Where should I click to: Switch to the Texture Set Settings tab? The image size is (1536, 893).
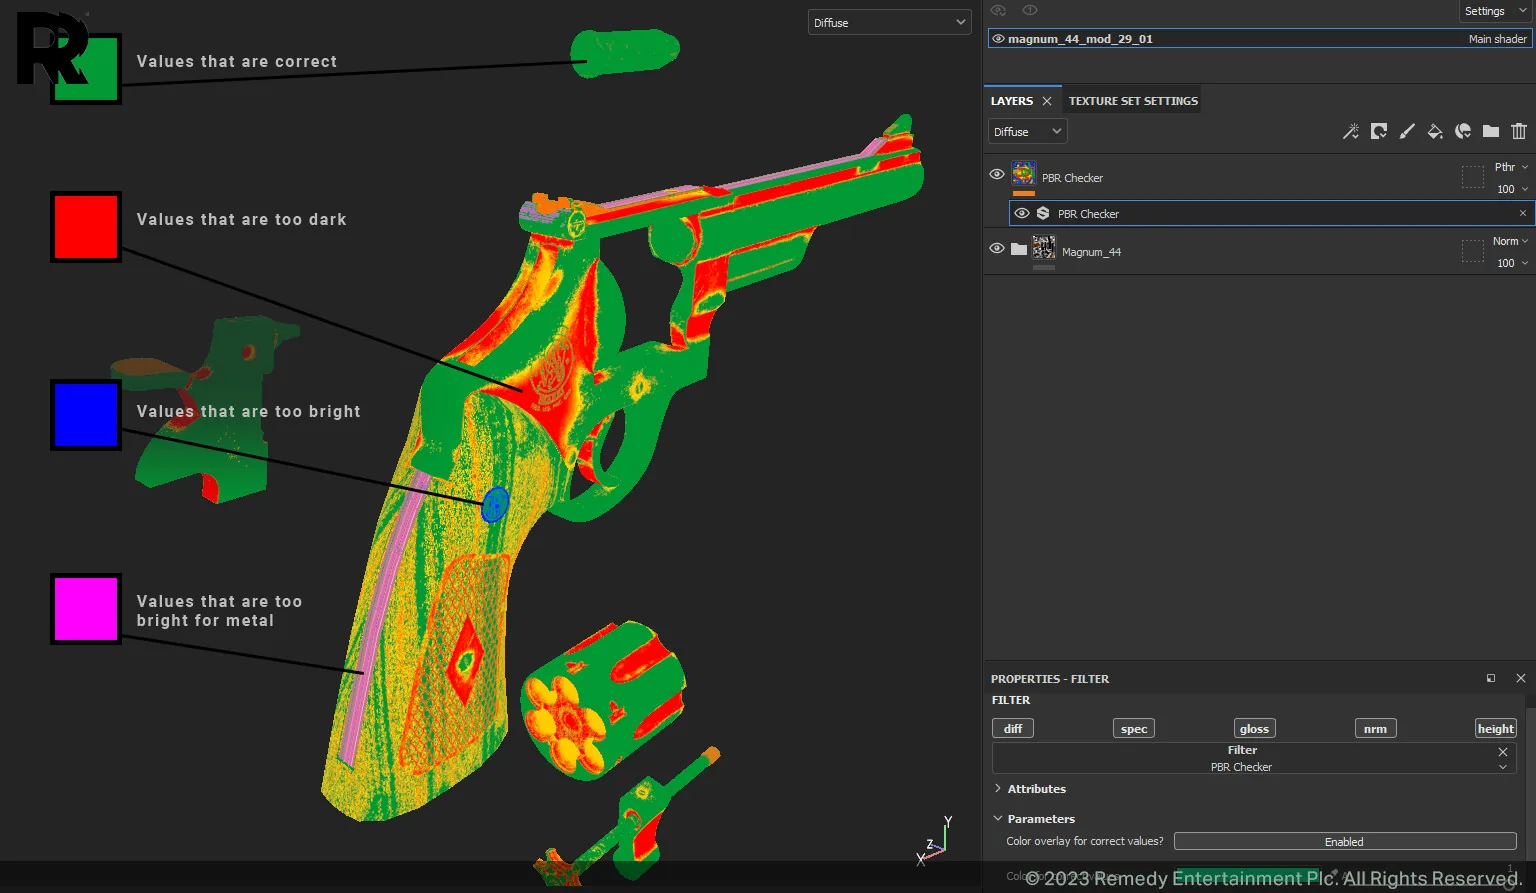click(x=1133, y=101)
